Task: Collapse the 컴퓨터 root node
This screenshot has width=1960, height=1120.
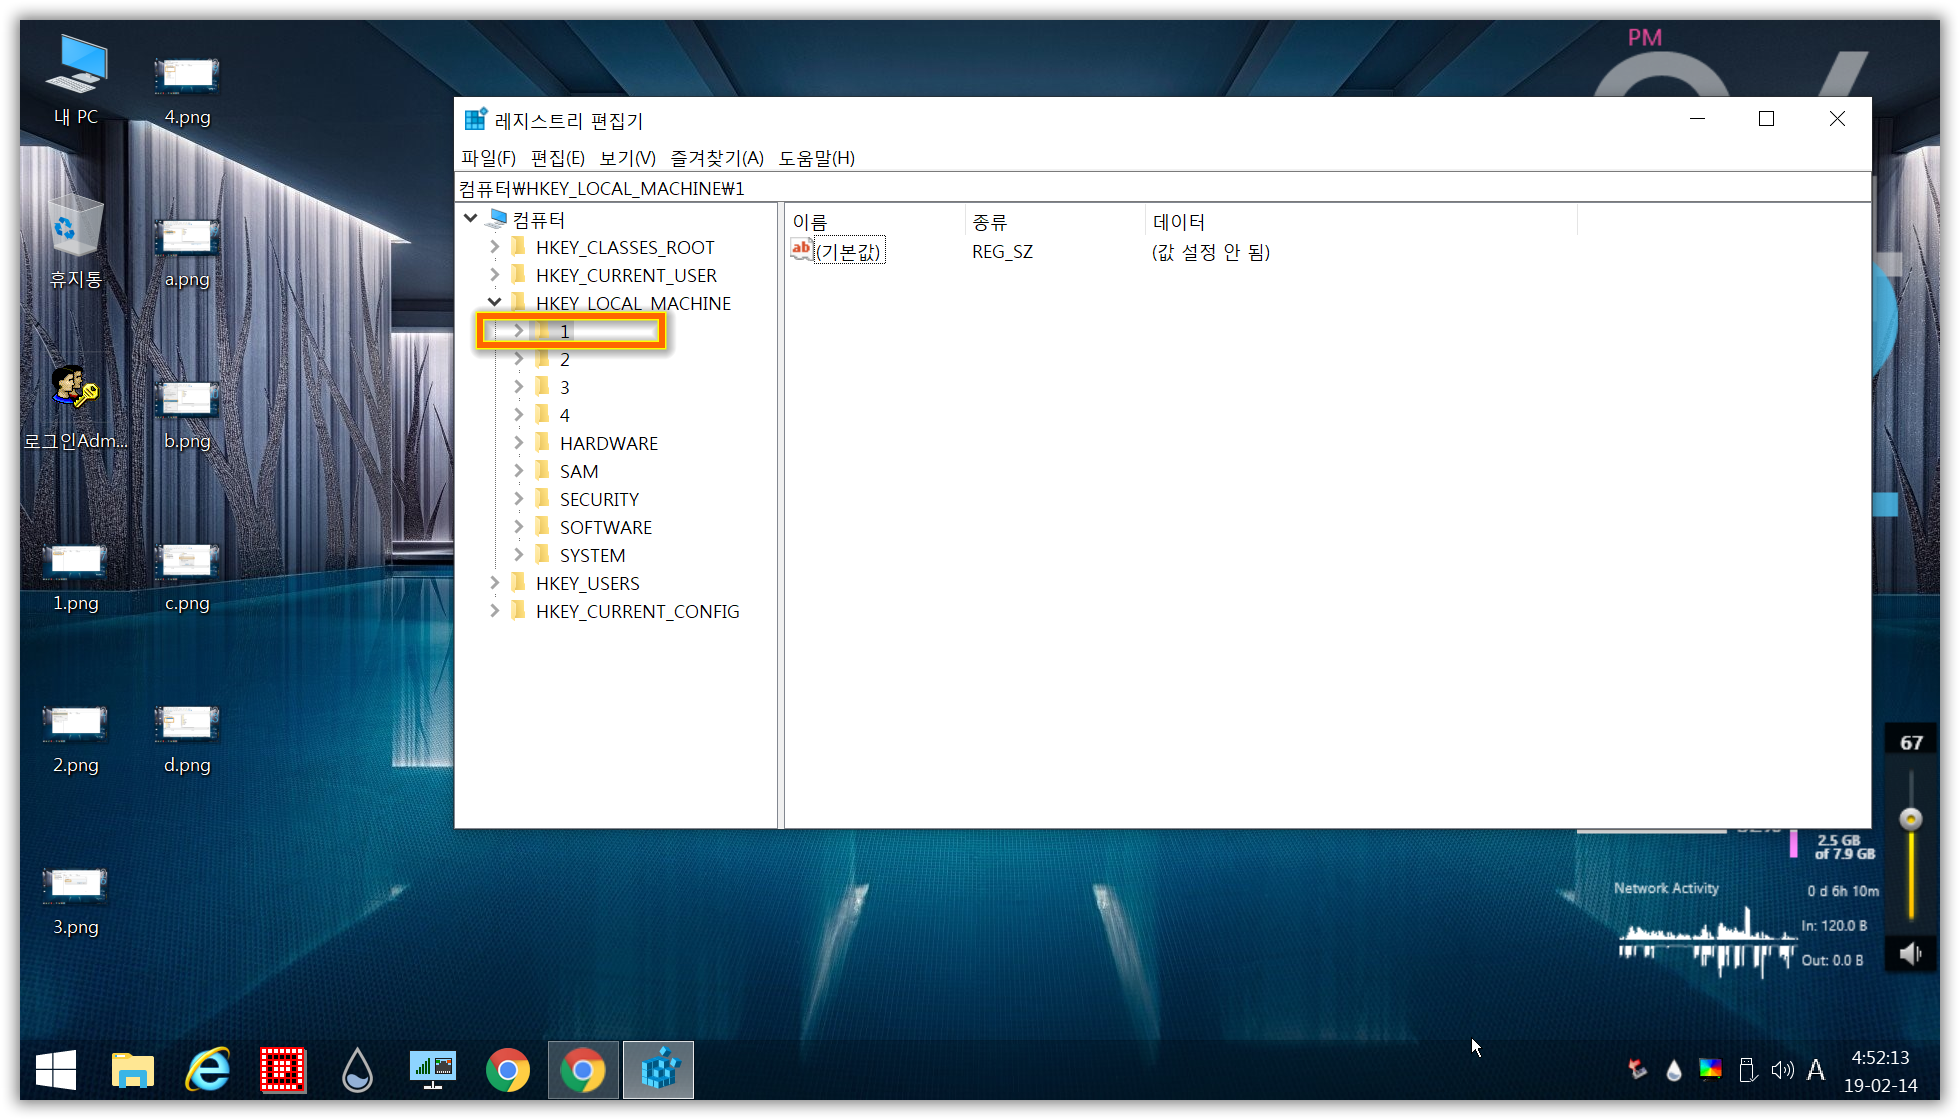Action: click(x=470, y=218)
